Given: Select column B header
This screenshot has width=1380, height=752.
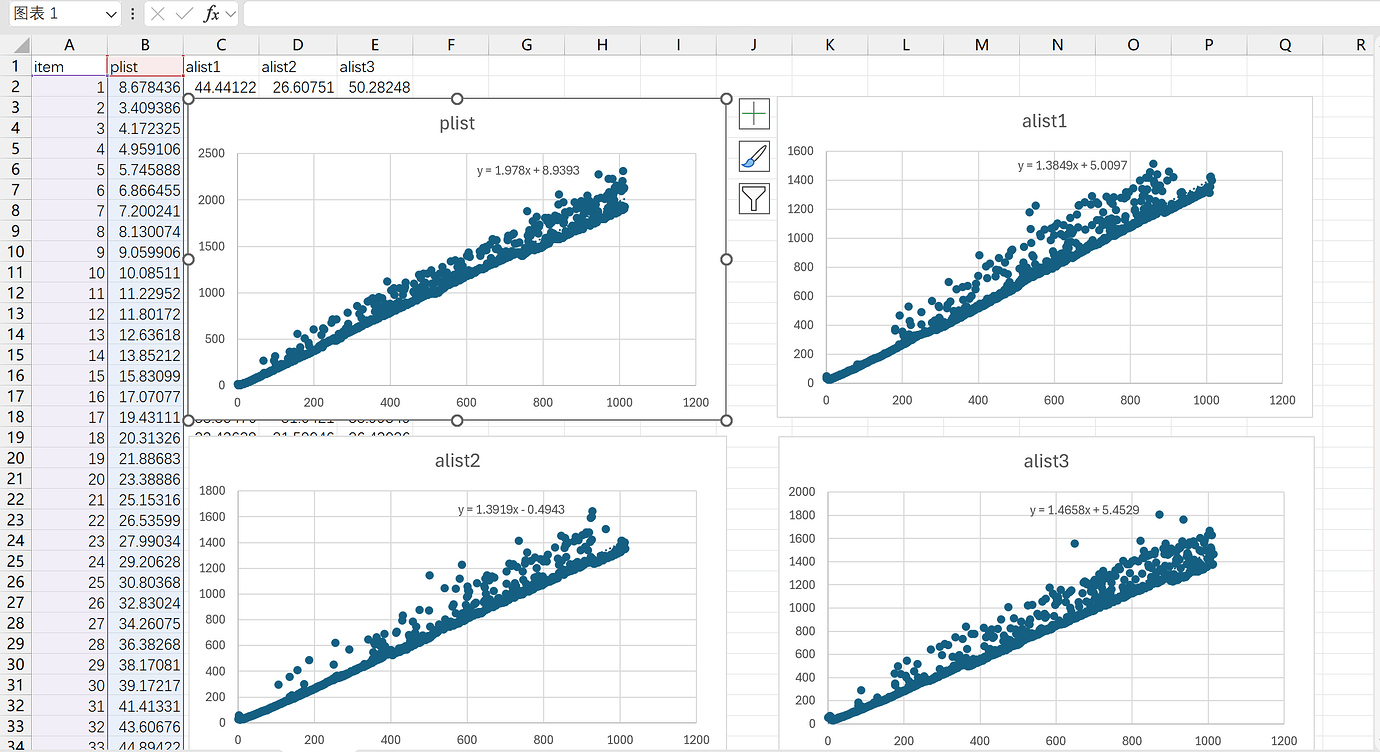Looking at the screenshot, I should click(145, 45).
